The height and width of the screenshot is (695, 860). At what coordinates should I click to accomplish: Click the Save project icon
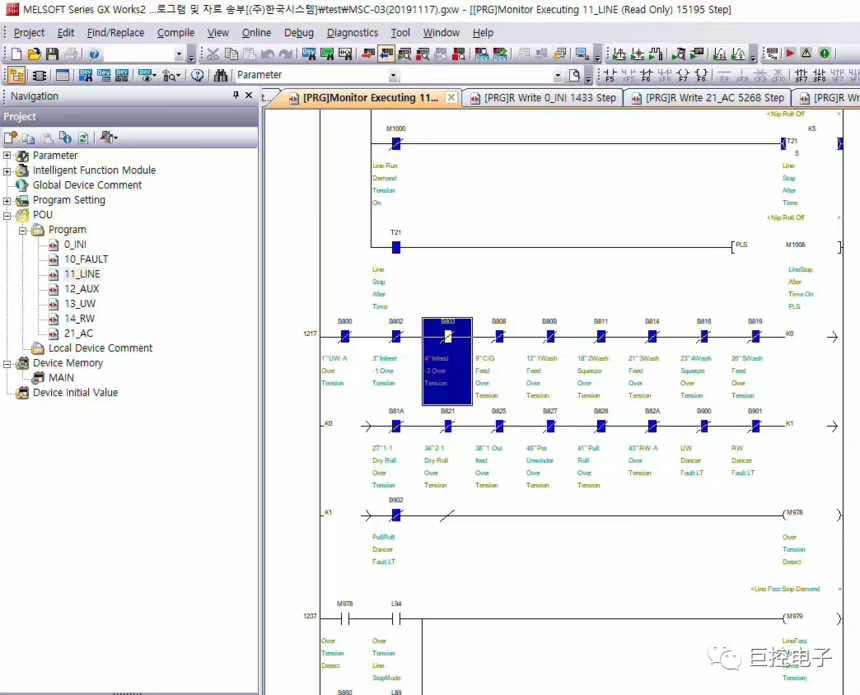coord(52,54)
